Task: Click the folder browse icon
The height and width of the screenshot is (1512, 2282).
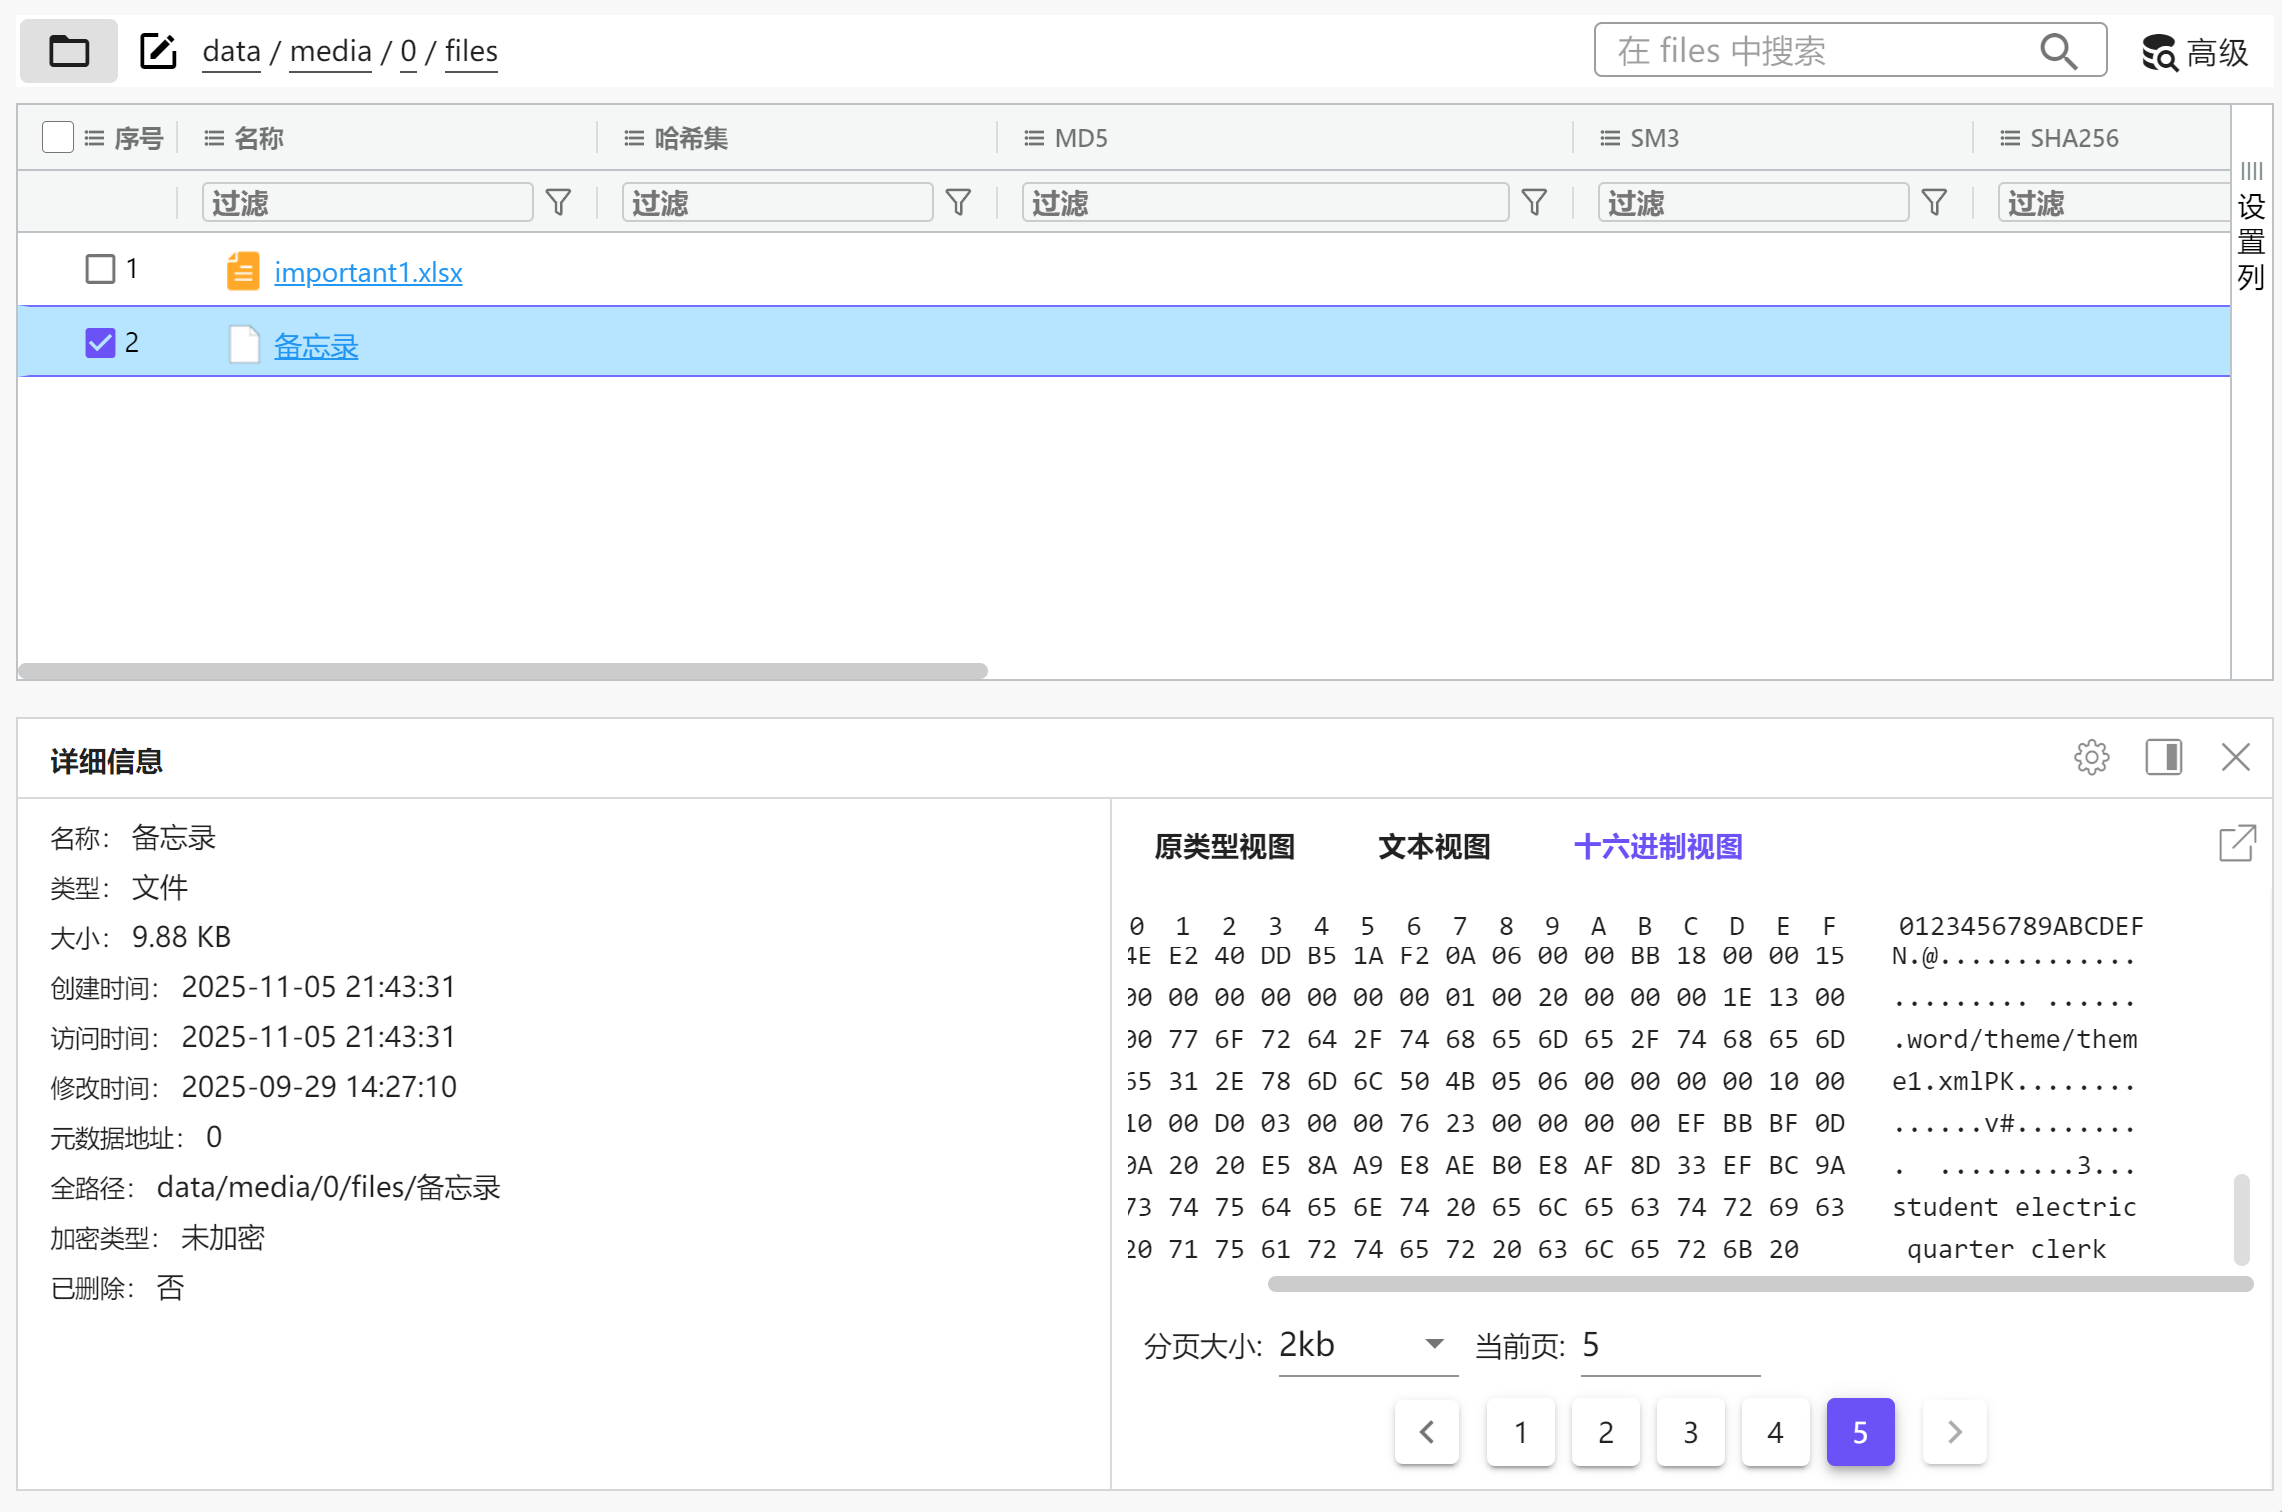Action: pyautogui.click(x=68, y=51)
